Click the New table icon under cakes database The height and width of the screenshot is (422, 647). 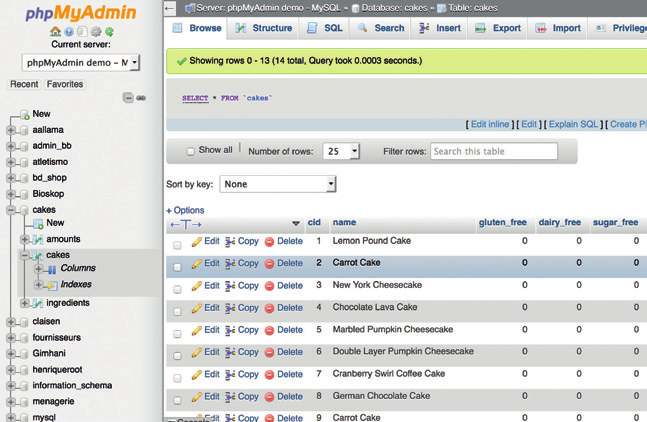(x=38, y=224)
